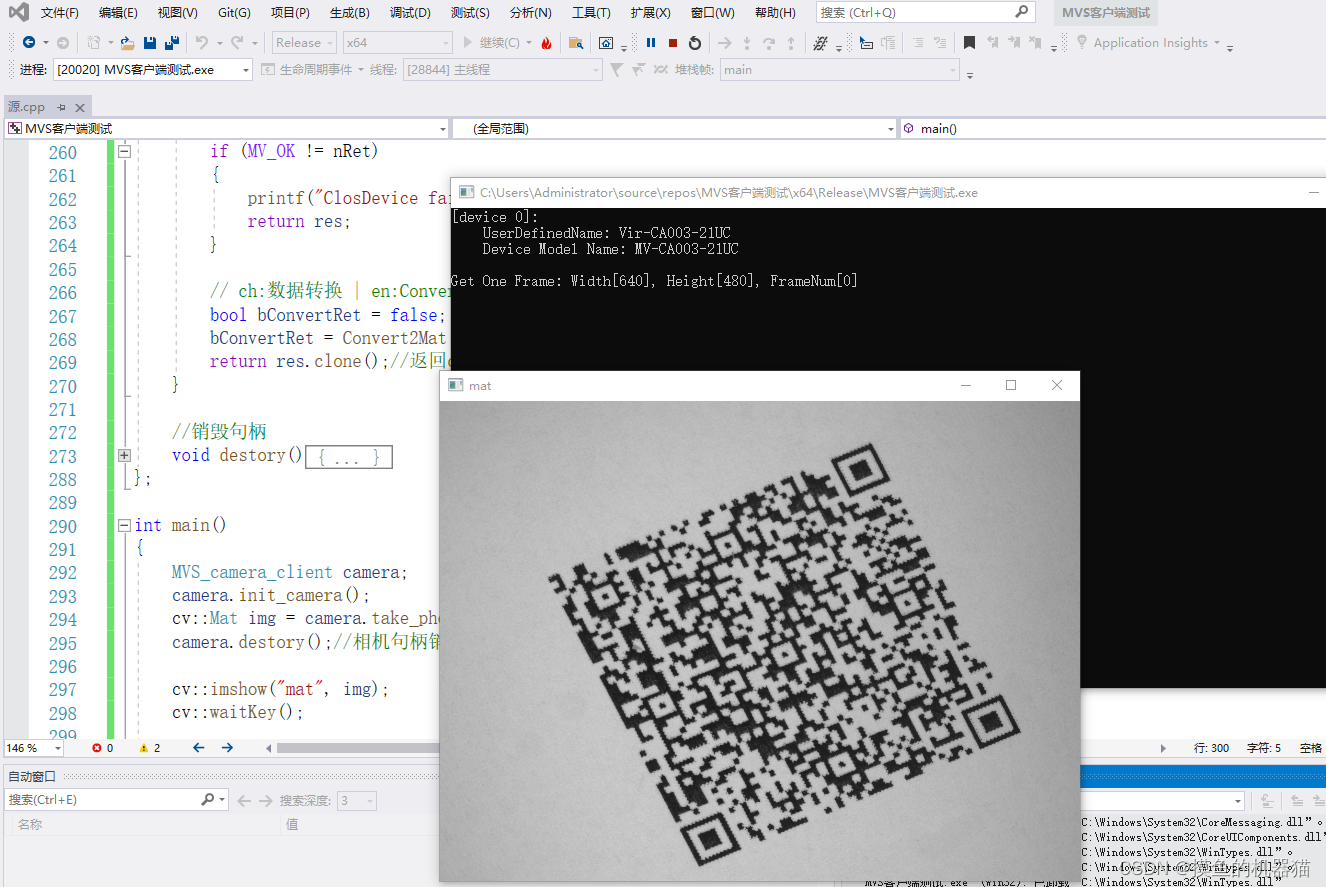Viewport: 1326px width, 887px height.
Task: Click the Save All multi-disk icon
Action: tap(172, 43)
